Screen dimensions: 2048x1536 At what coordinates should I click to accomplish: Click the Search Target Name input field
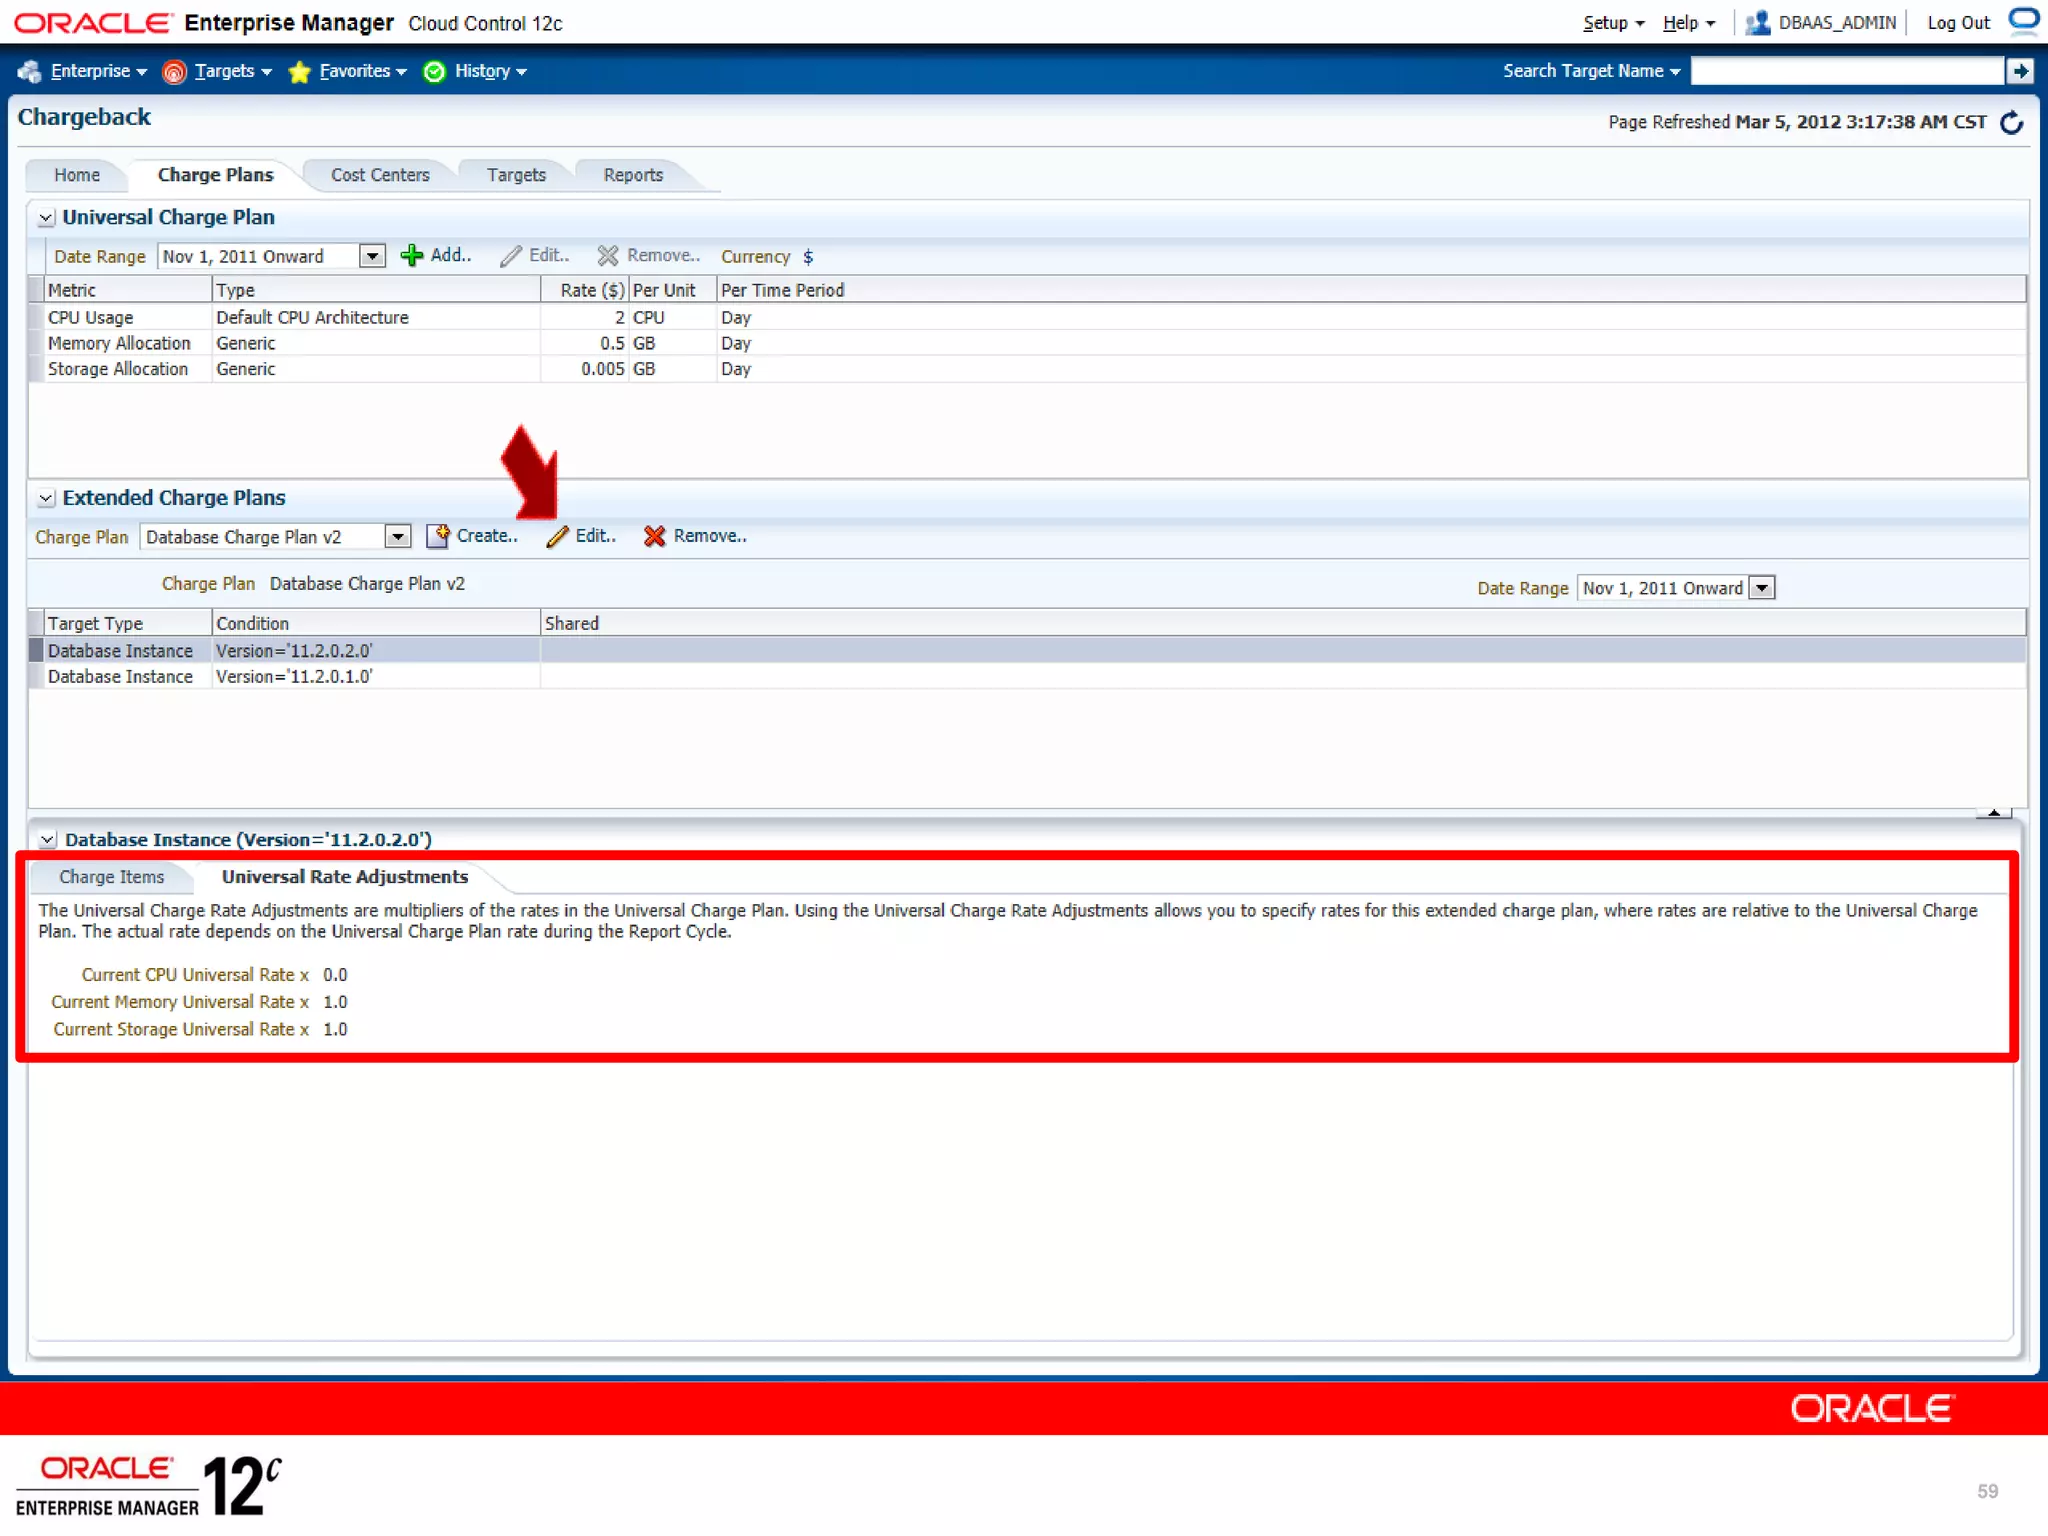pyautogui.click(x=1846, y=71)
